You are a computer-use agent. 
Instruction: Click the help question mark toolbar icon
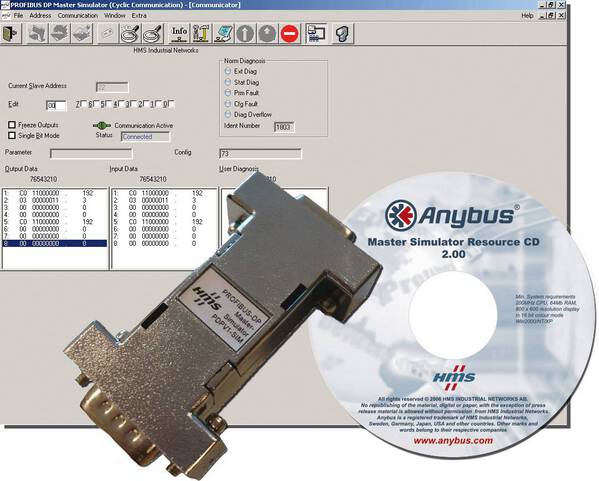click(343, 34)
